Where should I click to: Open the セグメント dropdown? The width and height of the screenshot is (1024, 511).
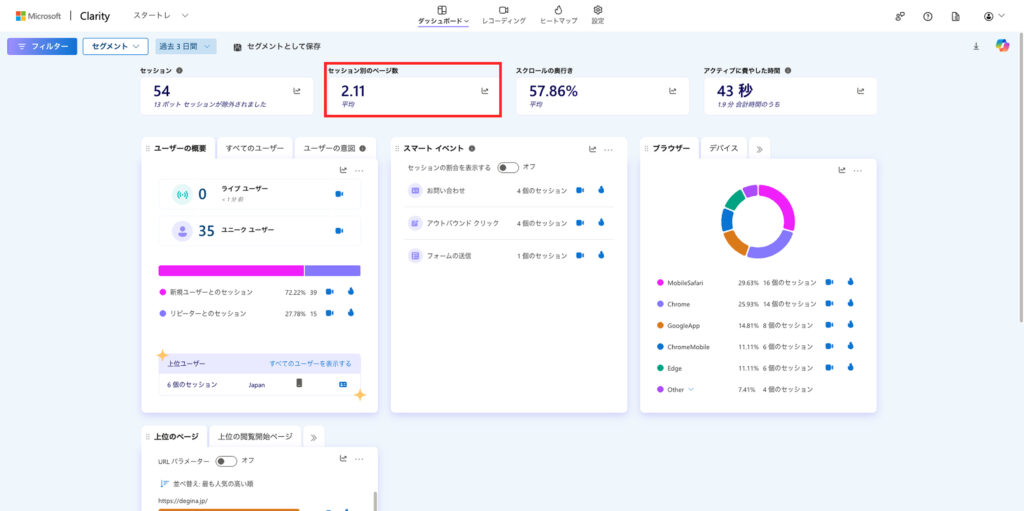click(115, 46)
